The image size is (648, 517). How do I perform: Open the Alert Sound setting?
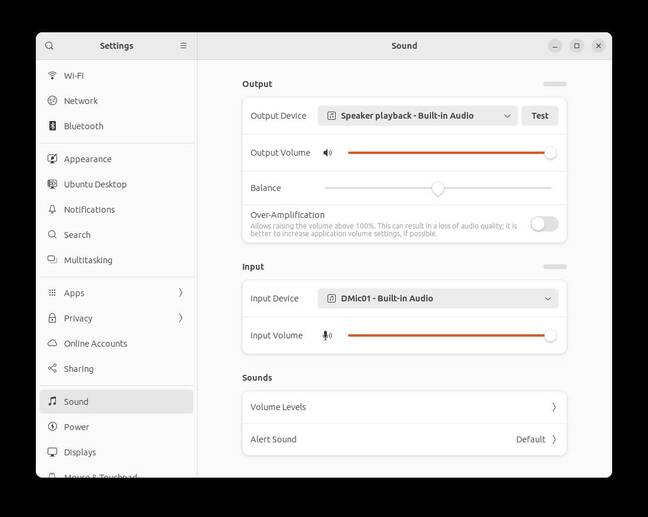pos(403,439)
